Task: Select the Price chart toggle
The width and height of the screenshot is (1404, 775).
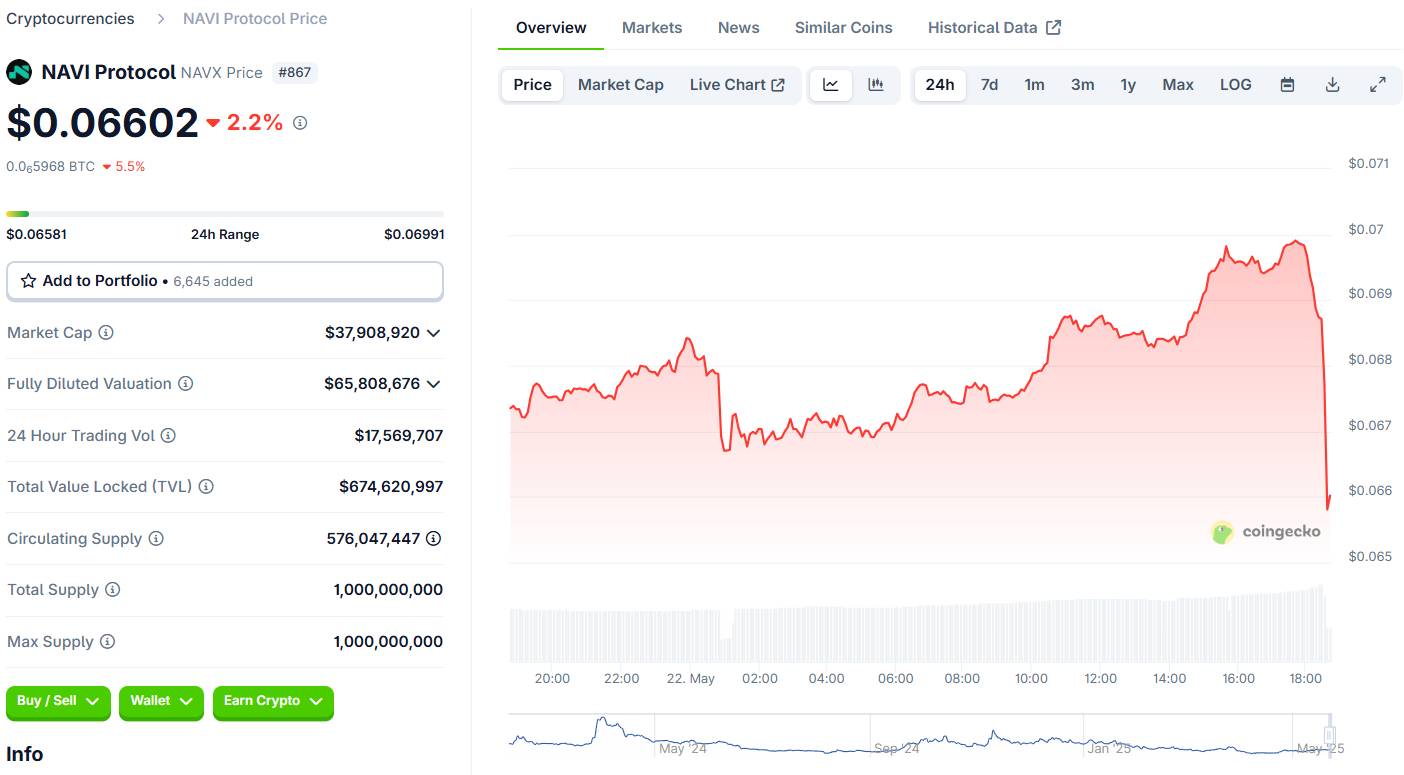Action: (532, 85)
